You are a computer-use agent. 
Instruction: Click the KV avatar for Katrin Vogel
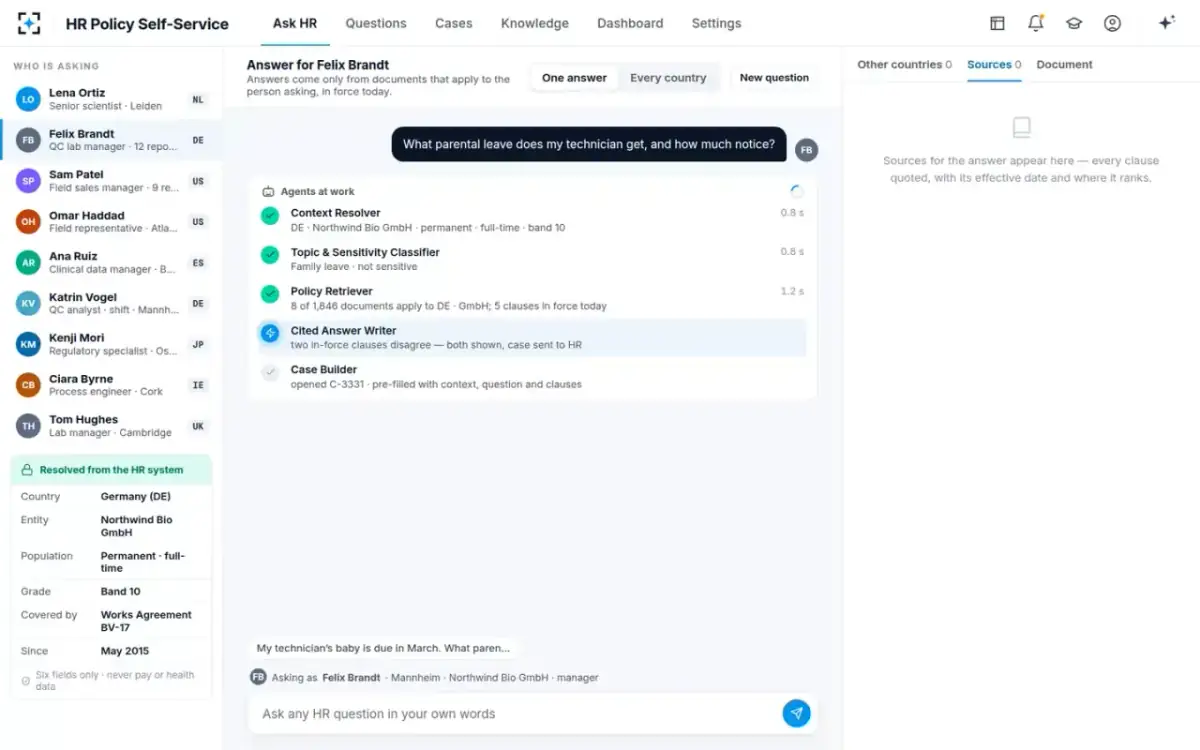click(28, 303)
